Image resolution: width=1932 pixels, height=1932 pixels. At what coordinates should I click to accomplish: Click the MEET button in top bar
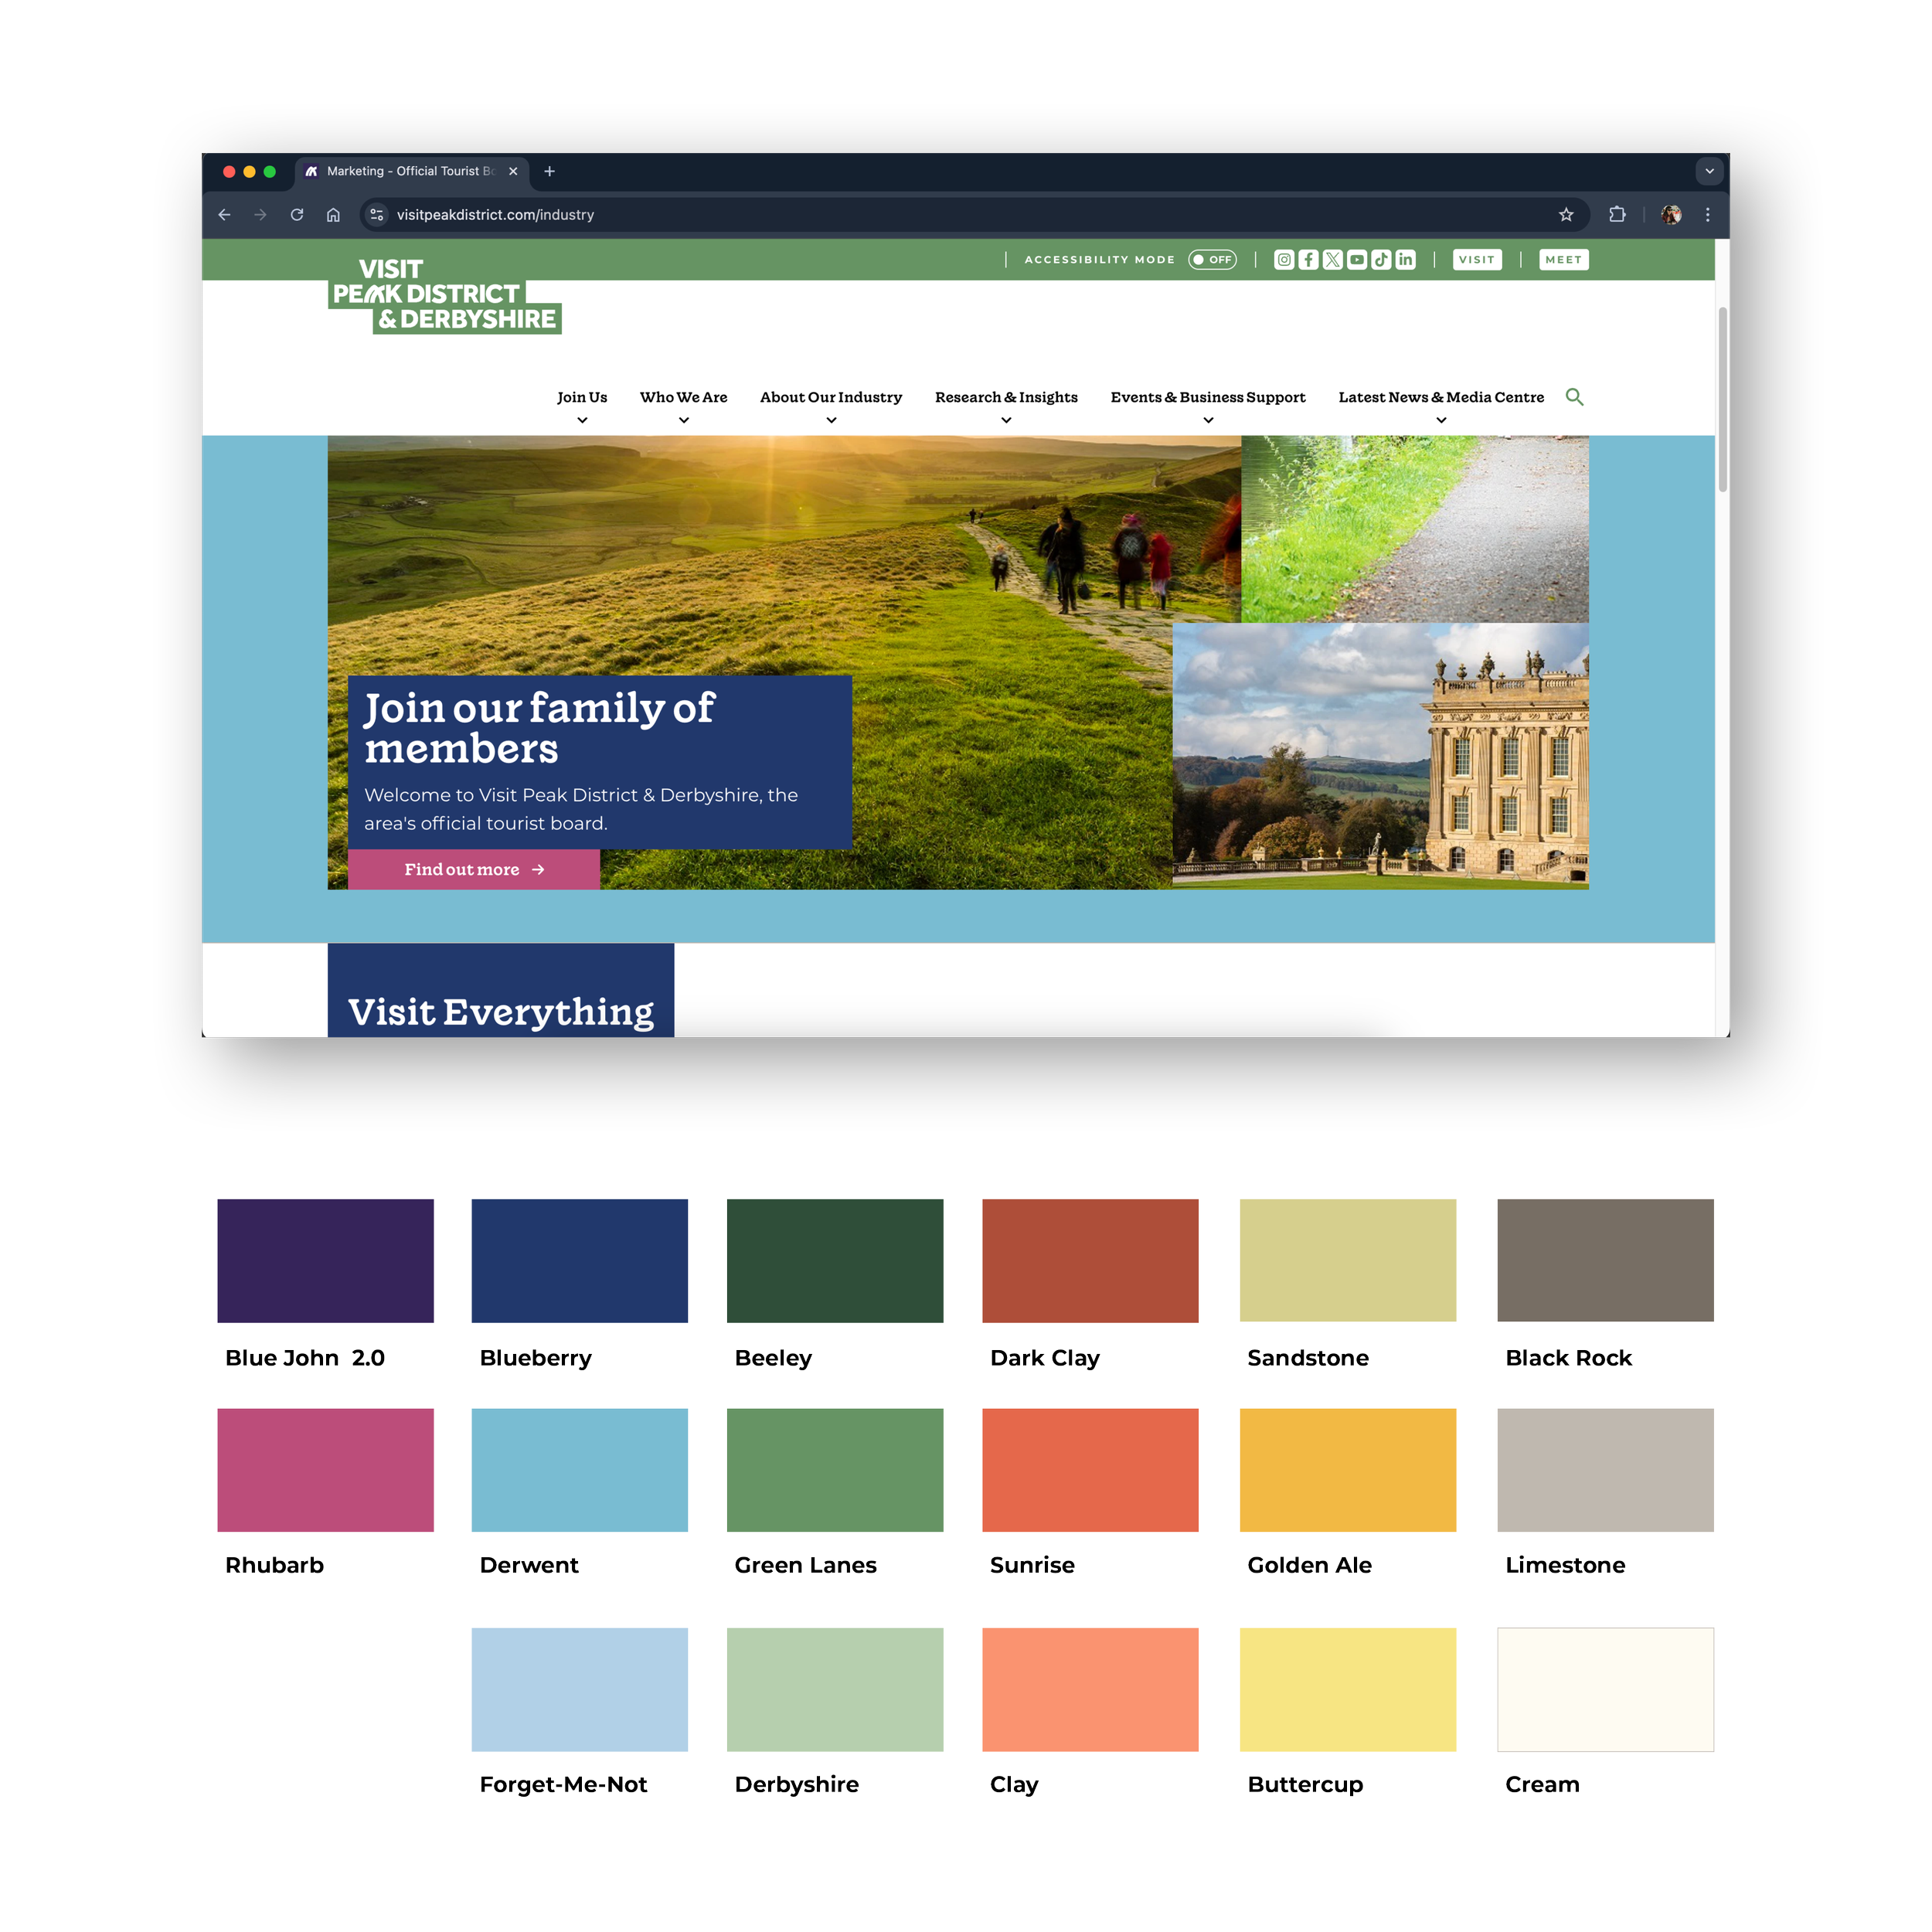[1564, 260]
